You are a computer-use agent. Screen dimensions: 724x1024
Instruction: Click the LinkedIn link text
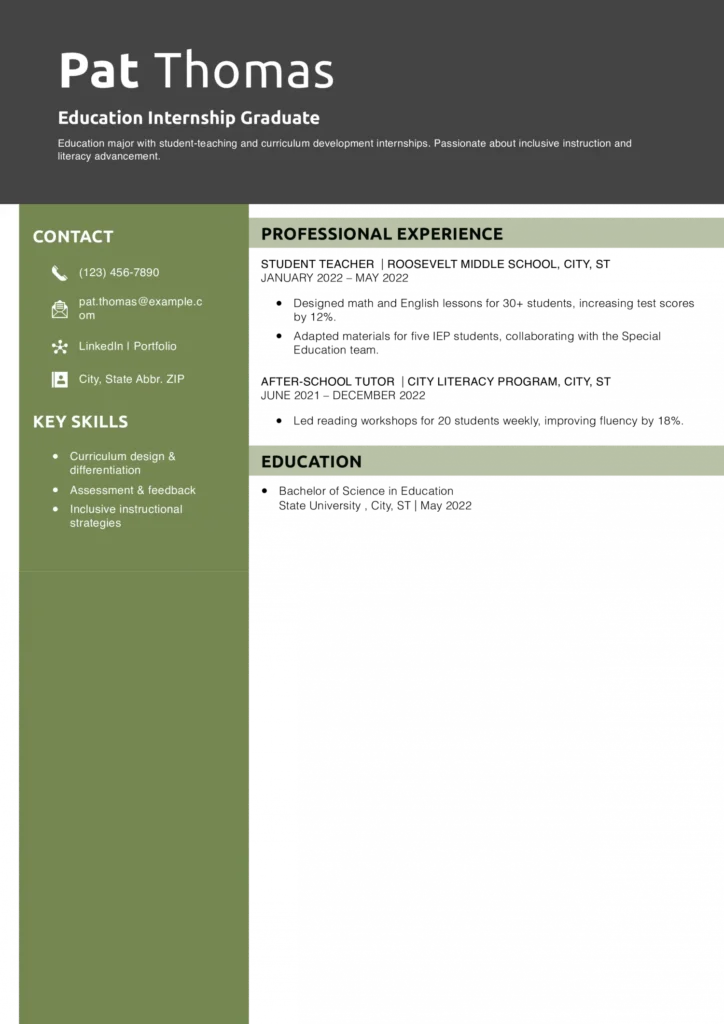pyautogui.click(x=101, y=346)
